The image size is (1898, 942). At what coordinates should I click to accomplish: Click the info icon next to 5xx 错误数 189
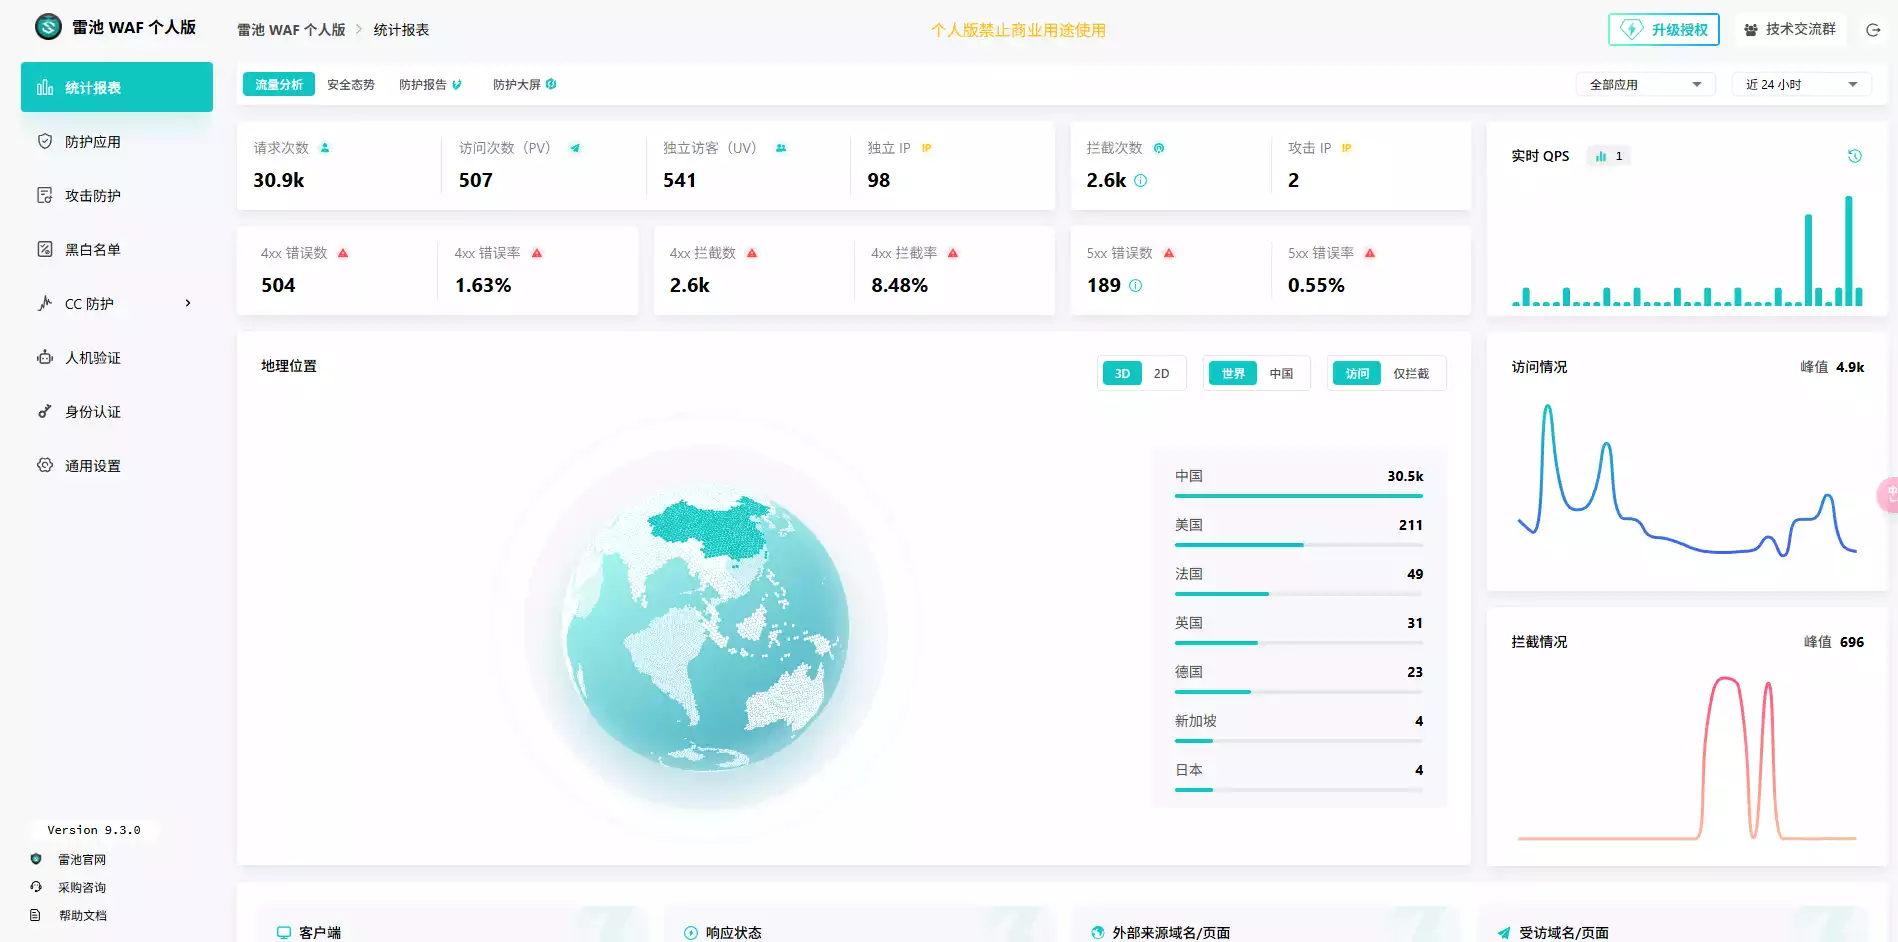pos(1135,286)
